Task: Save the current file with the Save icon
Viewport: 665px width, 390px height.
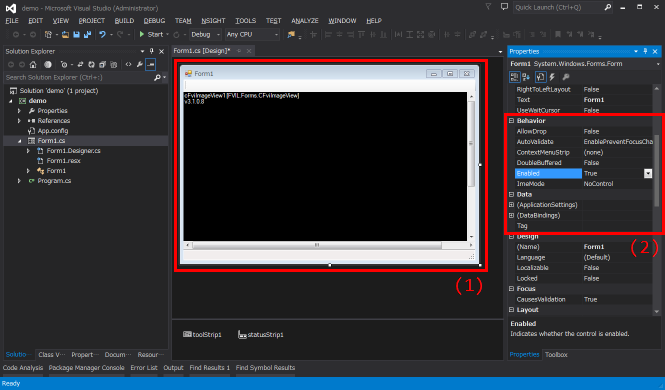Action: (76, 34)
